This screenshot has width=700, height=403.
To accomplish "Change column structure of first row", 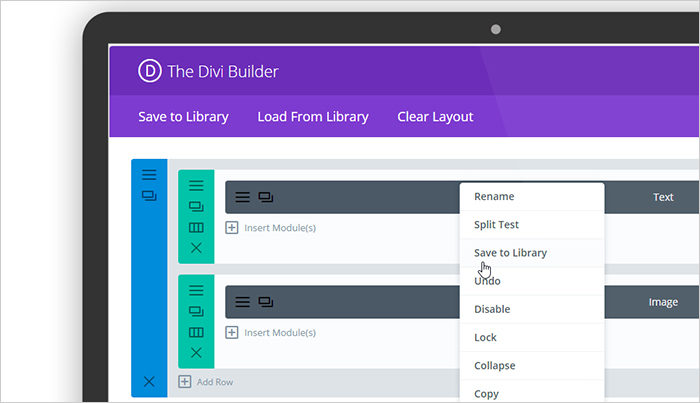I will 196,227.
